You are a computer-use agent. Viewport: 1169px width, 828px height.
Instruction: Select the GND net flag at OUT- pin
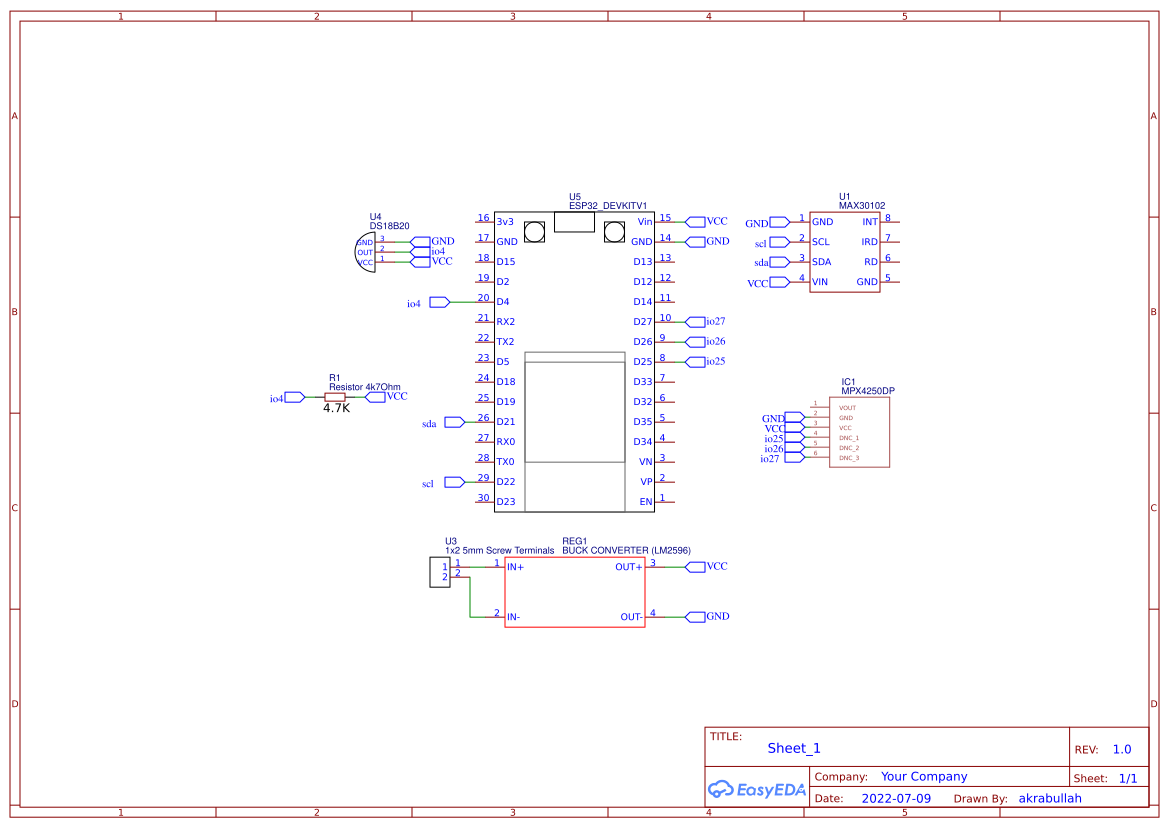[x=696, y=616]
